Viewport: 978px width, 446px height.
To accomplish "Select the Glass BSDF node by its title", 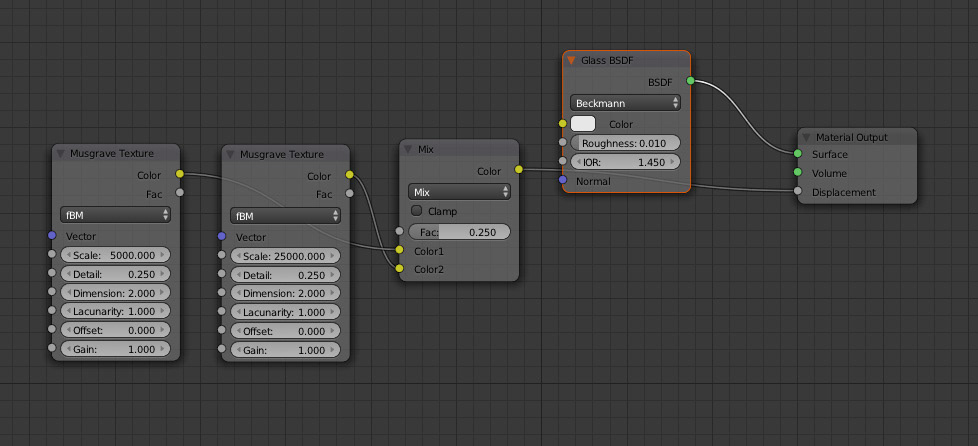I will [x=608, y=61].
